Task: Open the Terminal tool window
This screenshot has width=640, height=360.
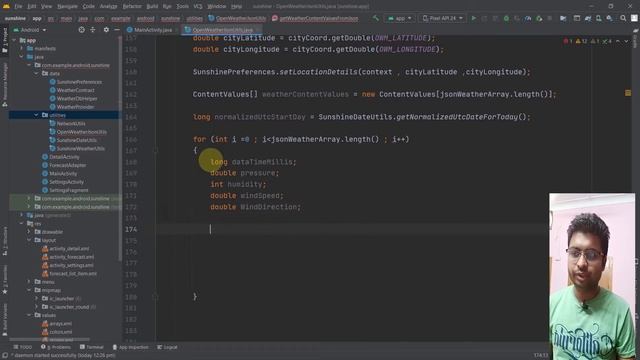Action: click(92, 347)
